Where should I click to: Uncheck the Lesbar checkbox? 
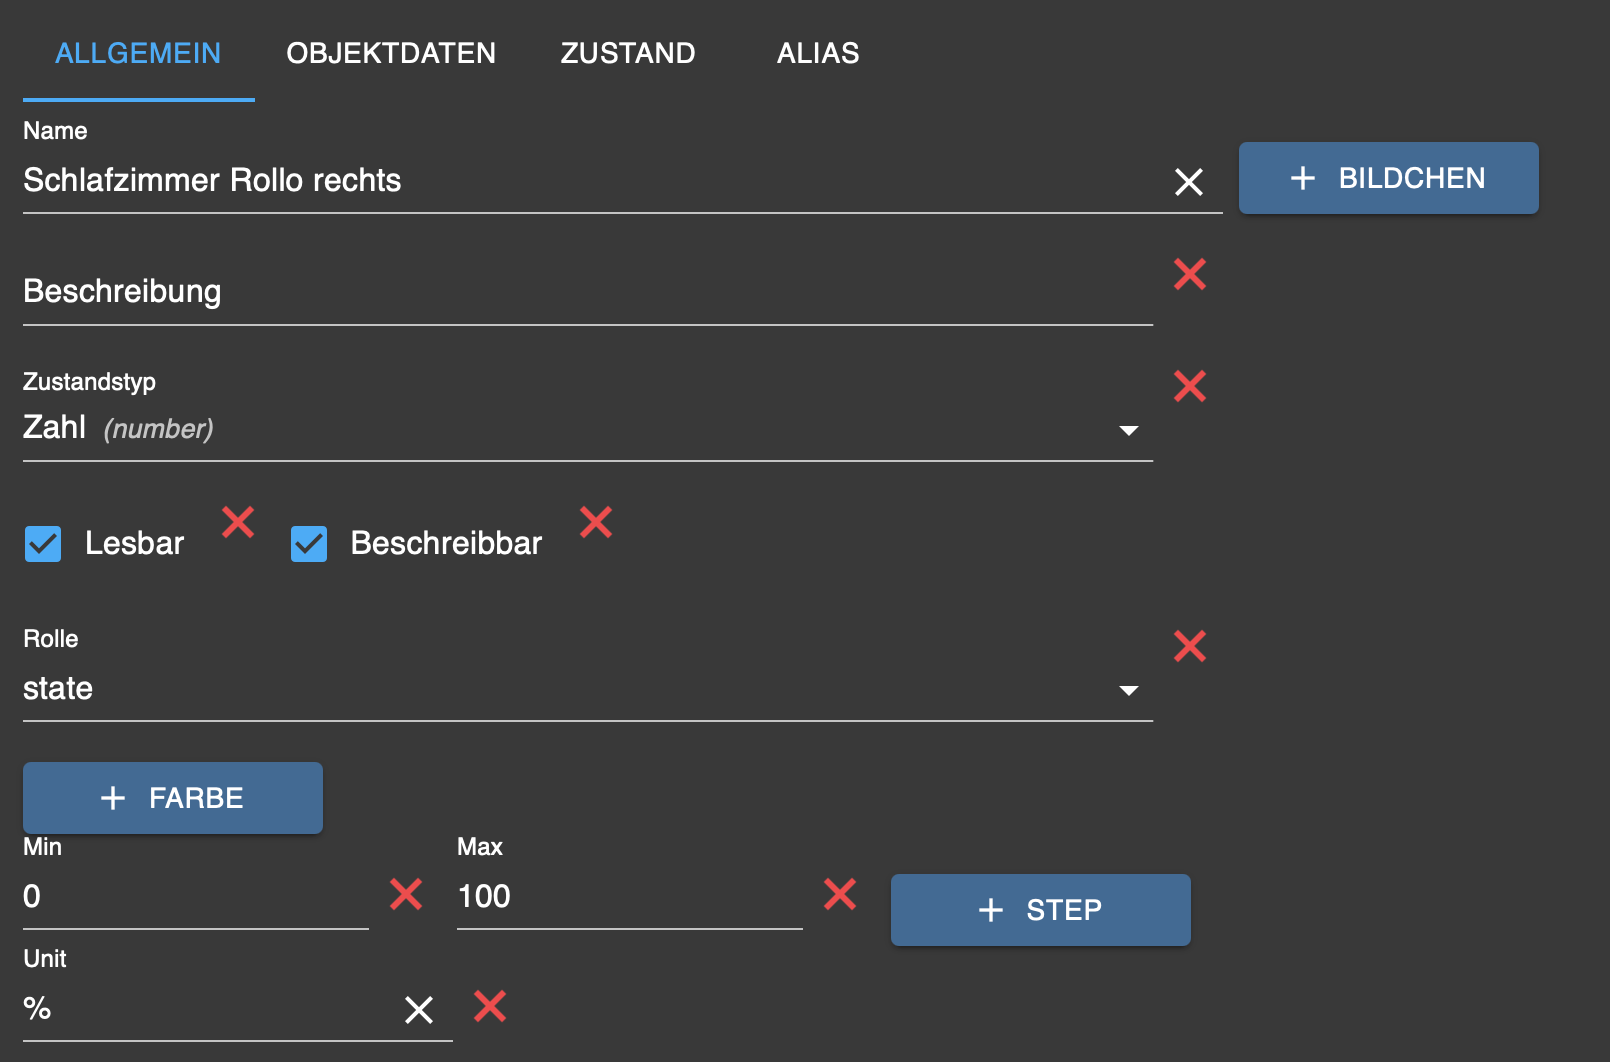(x=43, y=544)
